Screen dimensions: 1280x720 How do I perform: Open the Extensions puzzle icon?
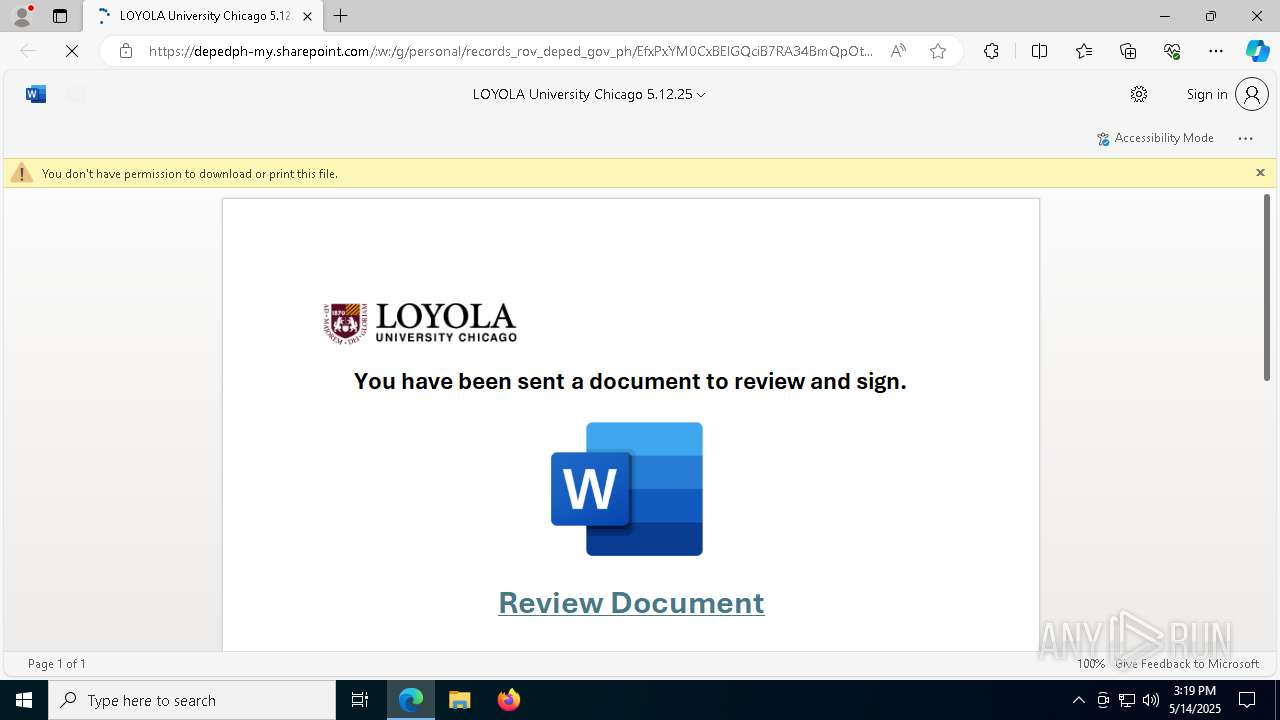point(991,51)
